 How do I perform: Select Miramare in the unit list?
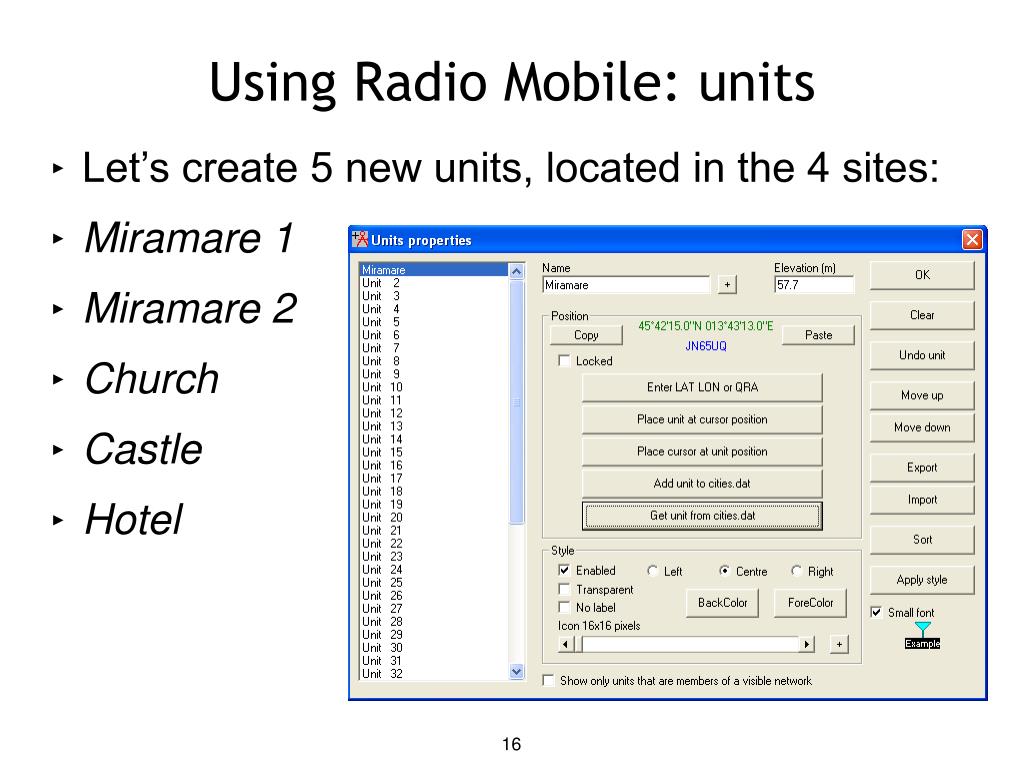(434, 270)
